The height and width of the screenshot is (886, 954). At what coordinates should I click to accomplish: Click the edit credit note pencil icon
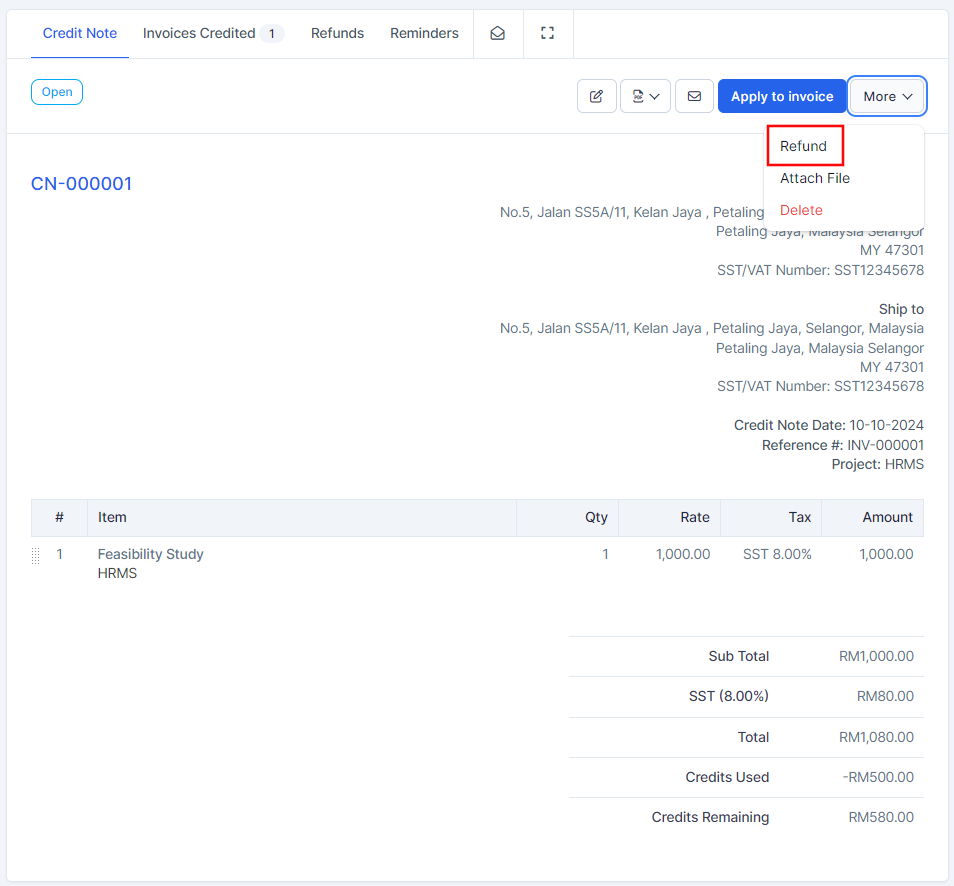(x=597, y=97)
